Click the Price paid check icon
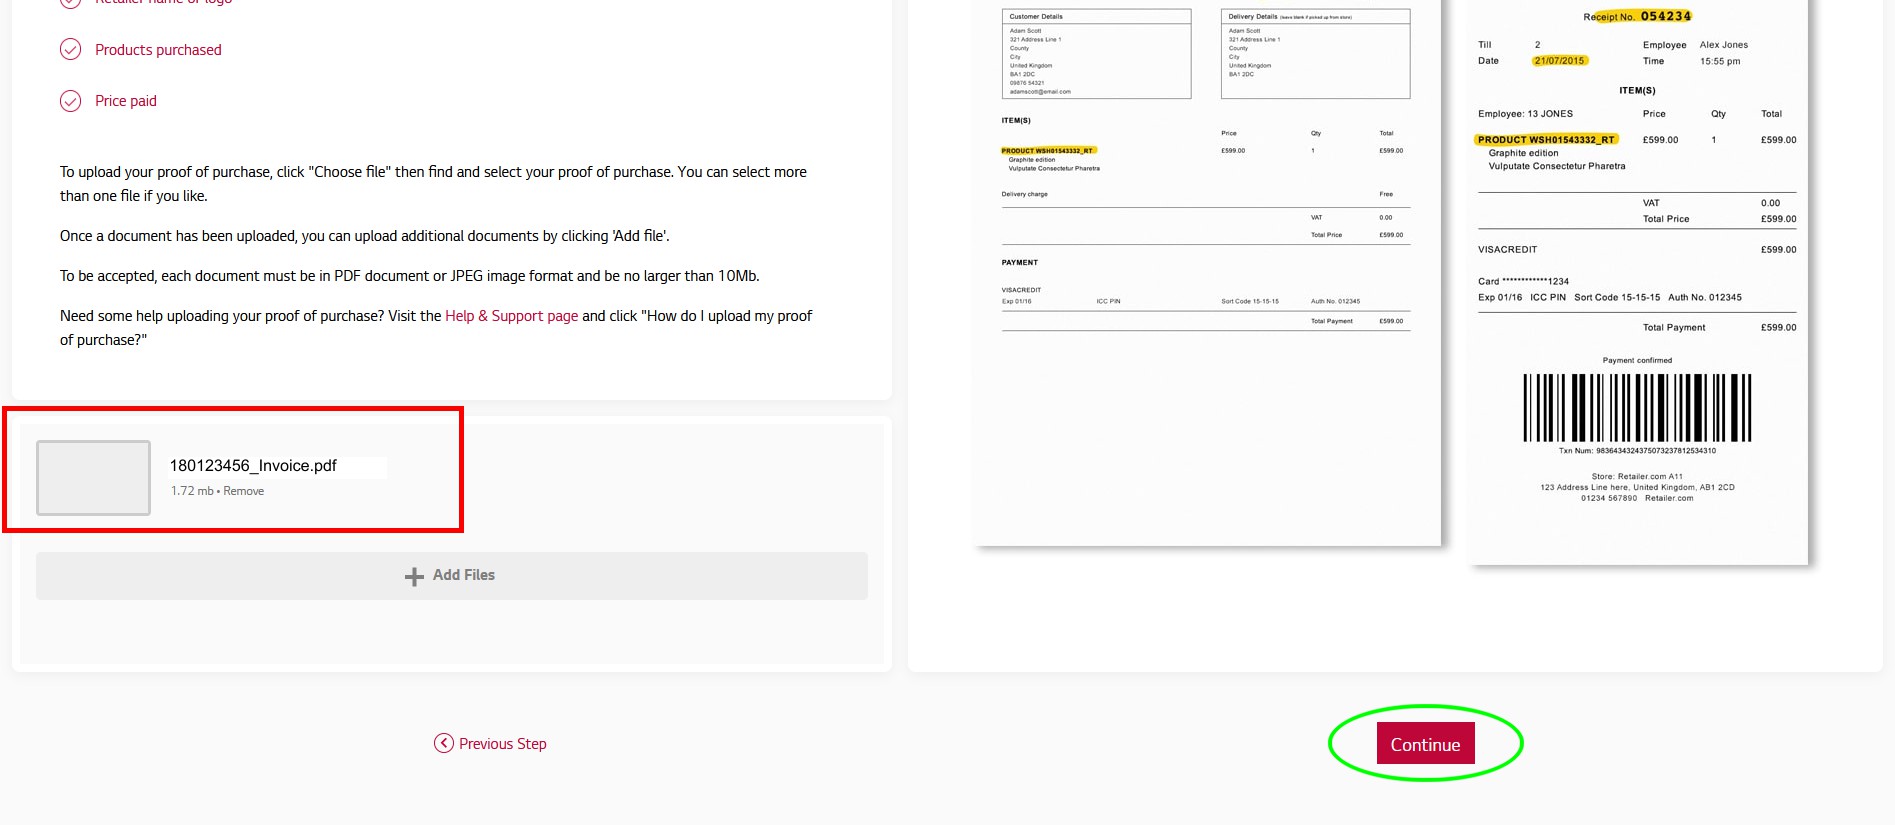Screen dimensions: 1895x825 tap(70, 101)
